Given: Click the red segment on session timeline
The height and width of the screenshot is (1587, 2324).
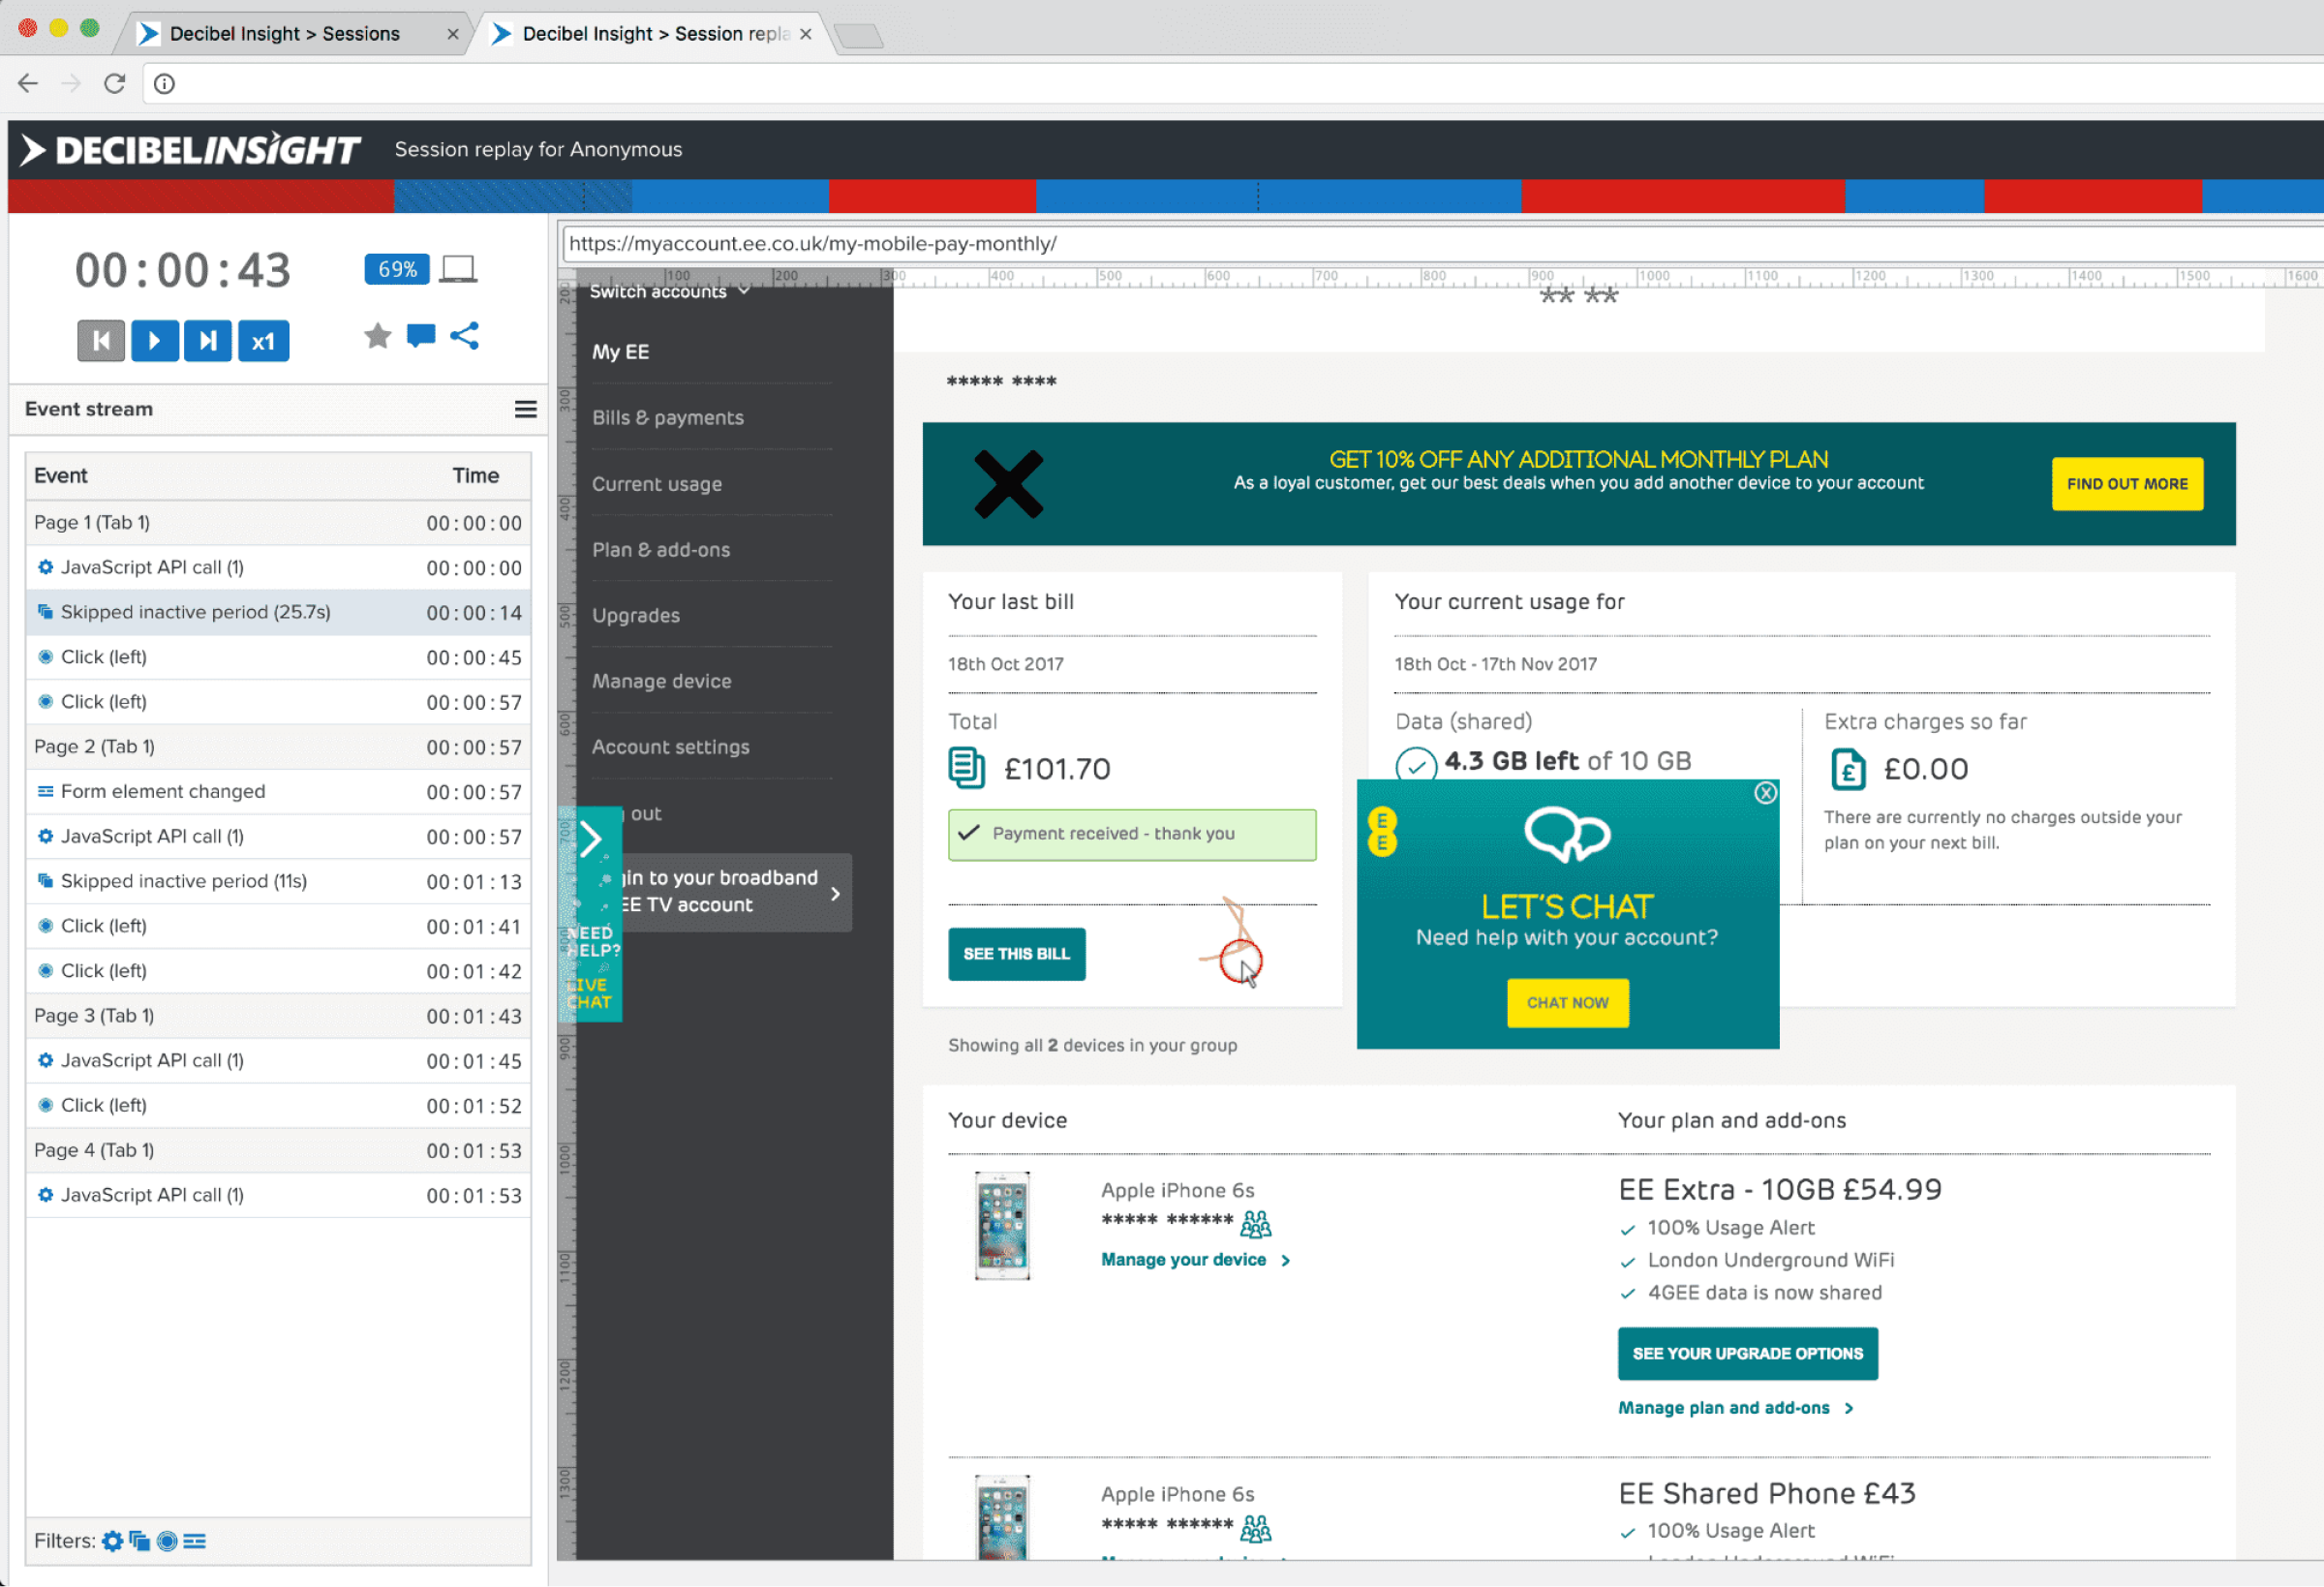Looking at the screenshot, I should pos(931,196).
